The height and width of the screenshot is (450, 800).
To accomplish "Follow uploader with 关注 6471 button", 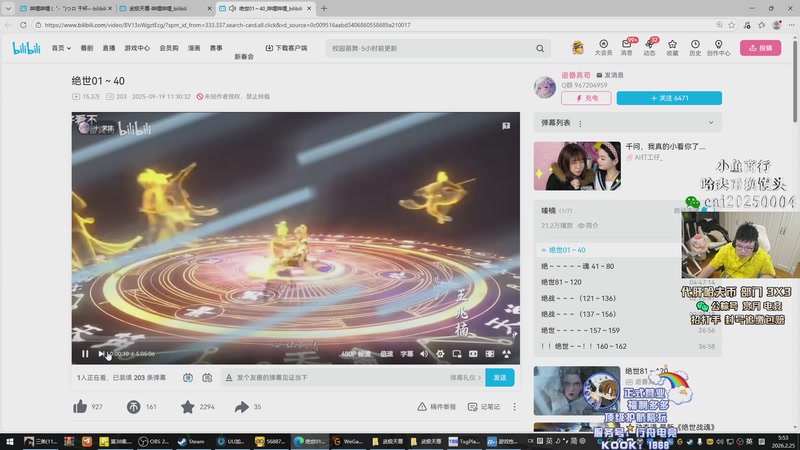I will [669, 98].
